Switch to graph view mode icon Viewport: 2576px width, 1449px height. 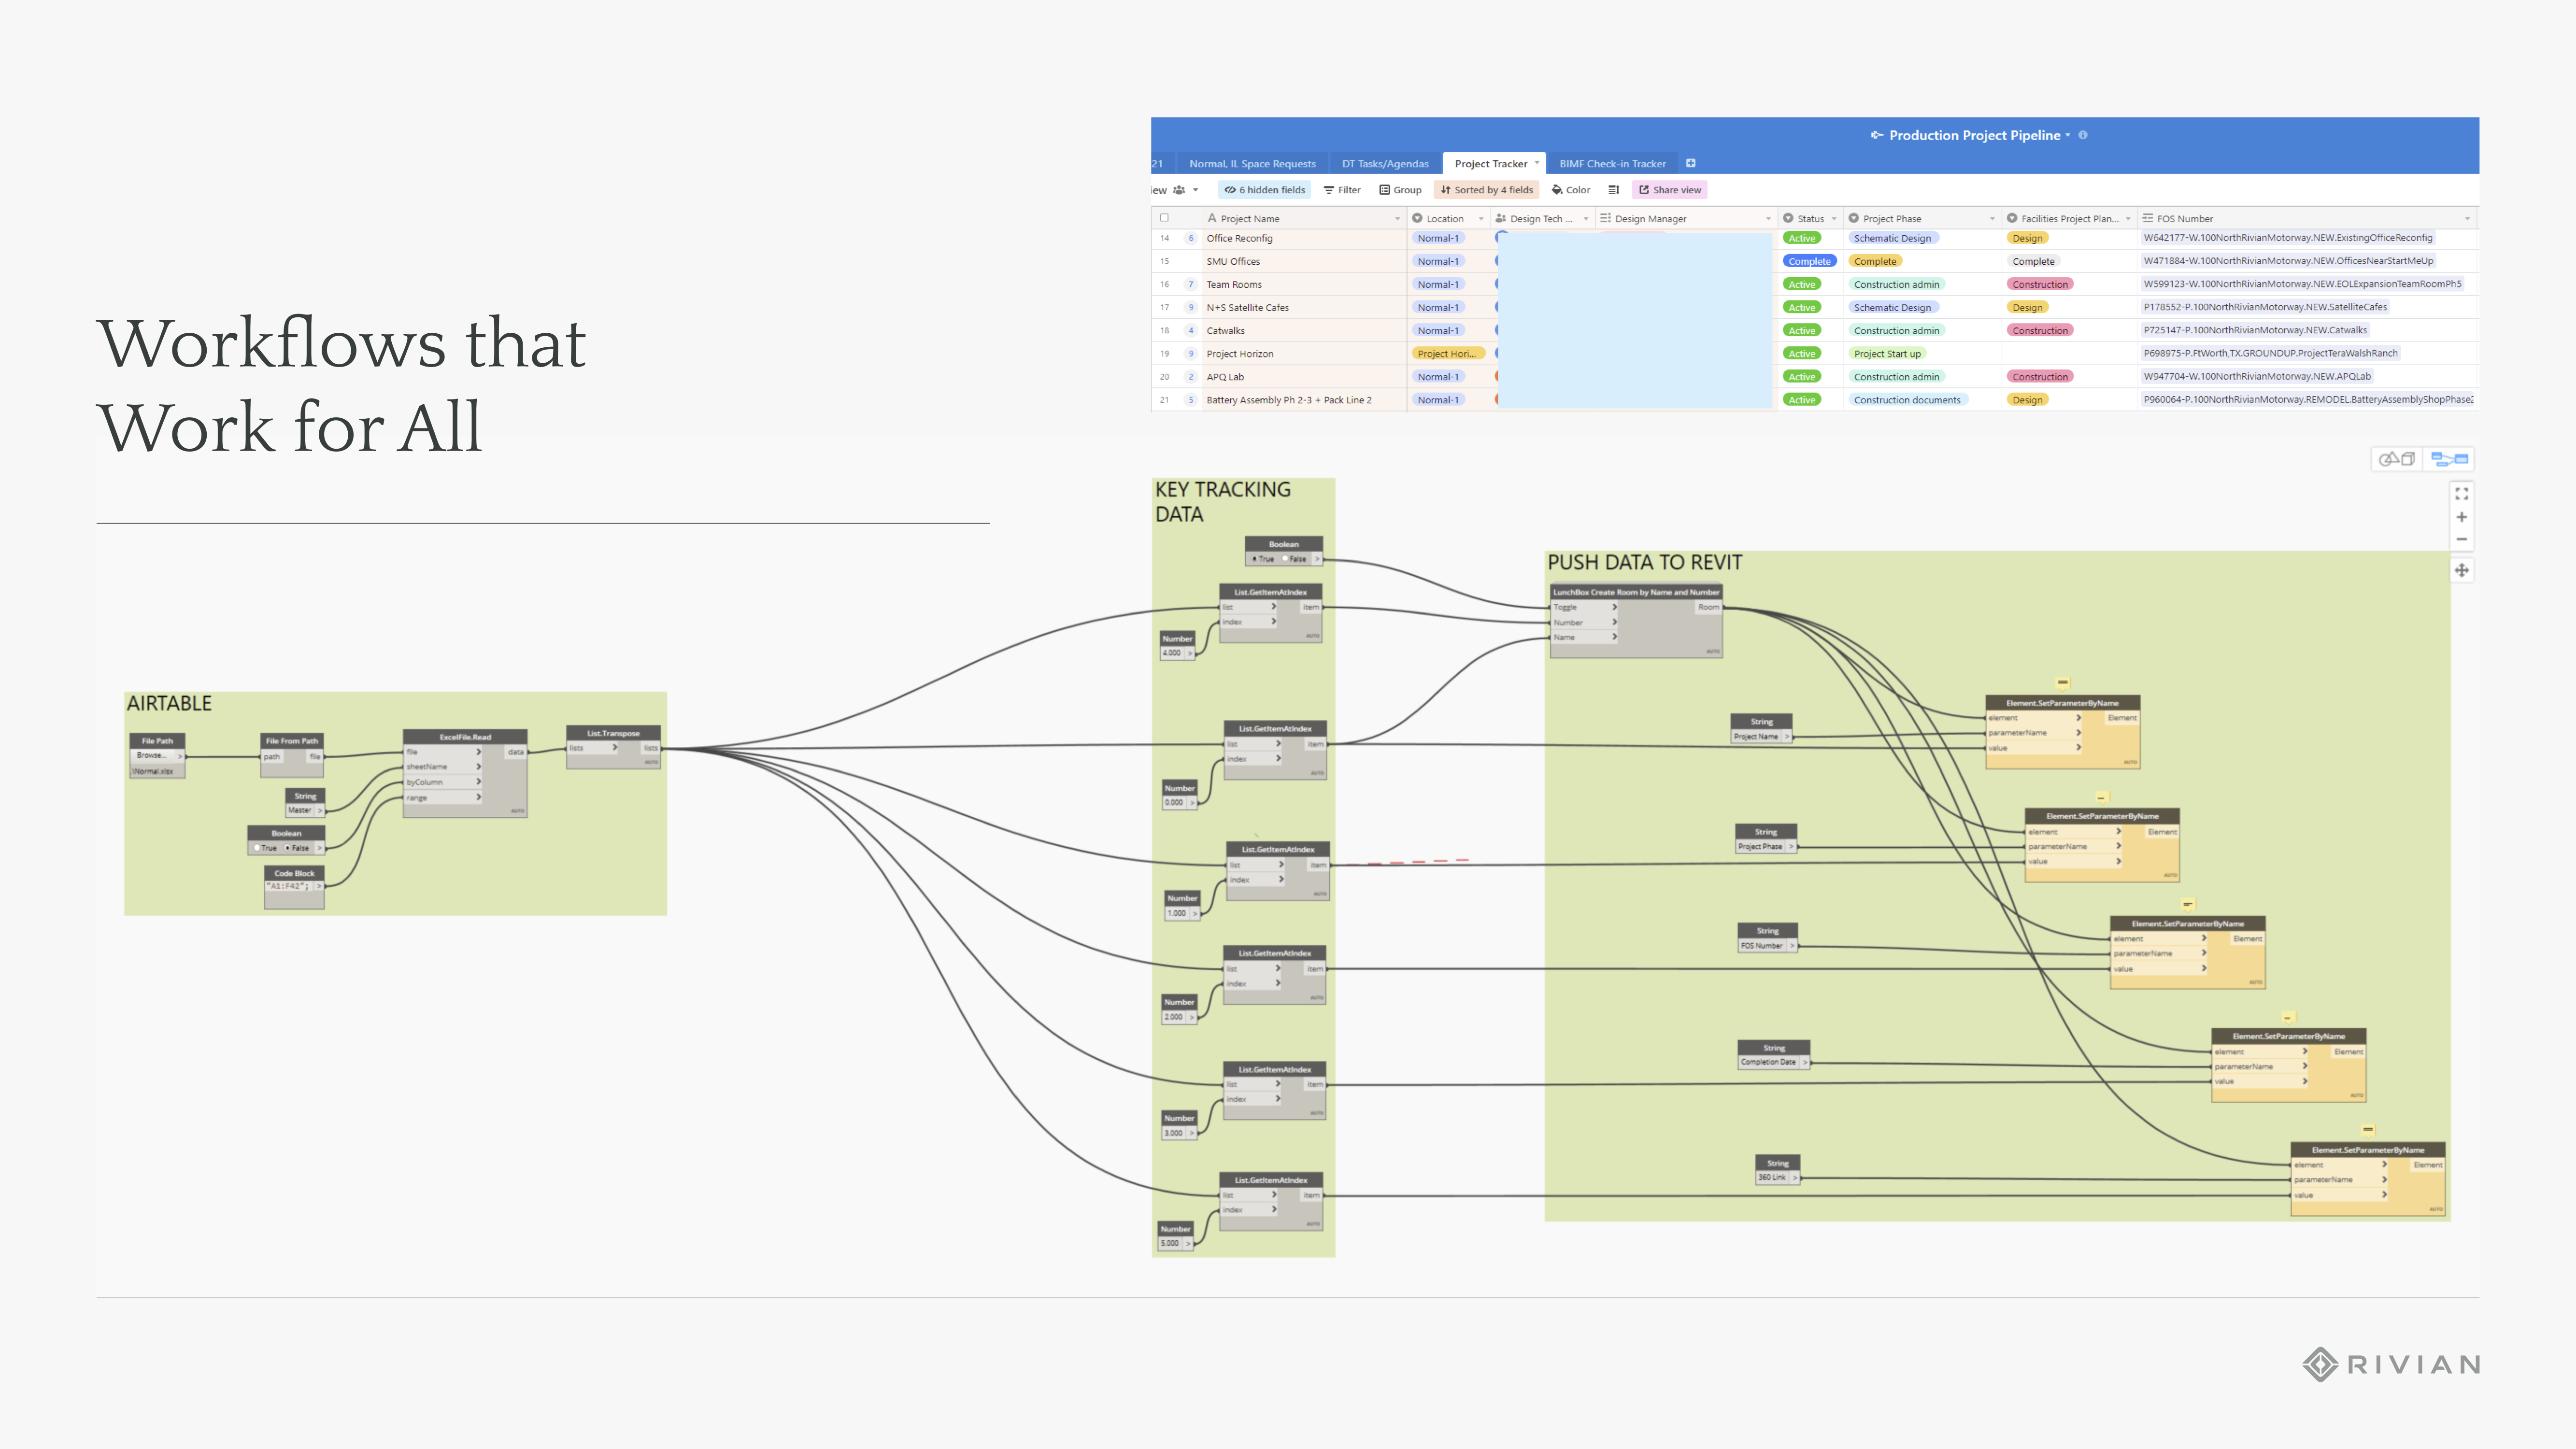[x=2449, y=459]
